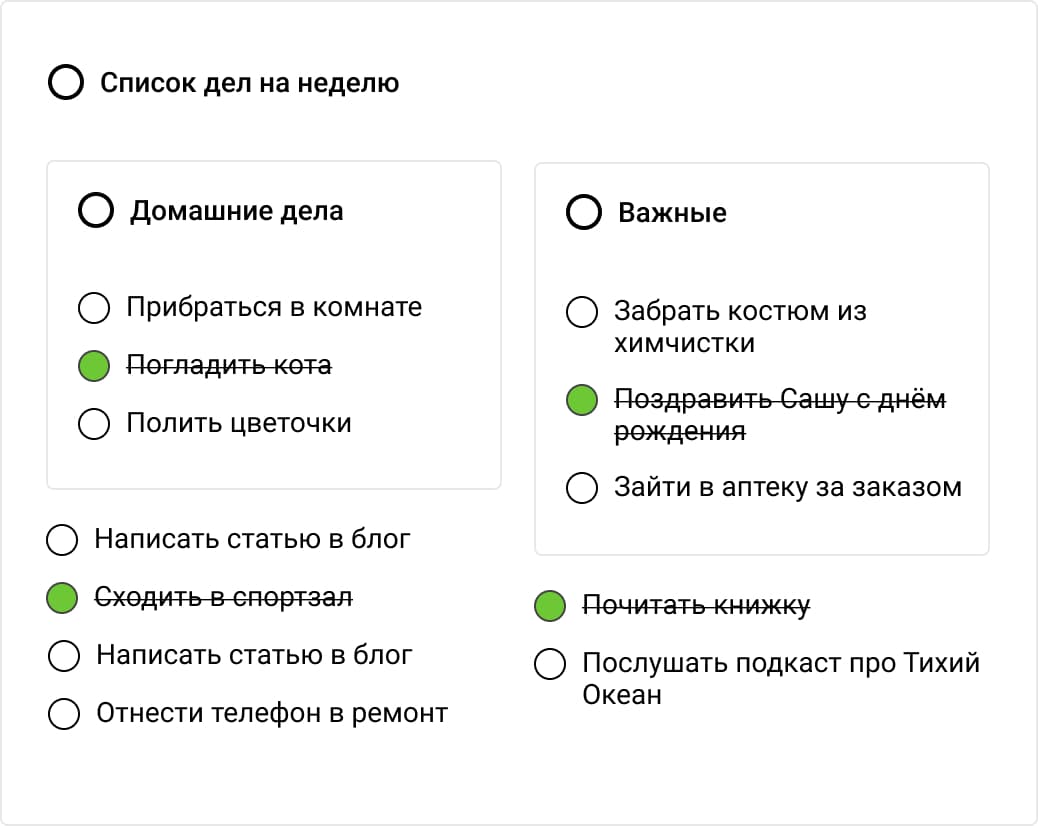Image resolution: width=1038 pixels, height=826 pixels.
Task: Uncheck the green "Почитать книжку" circle
Action: [x=550, y=606]
